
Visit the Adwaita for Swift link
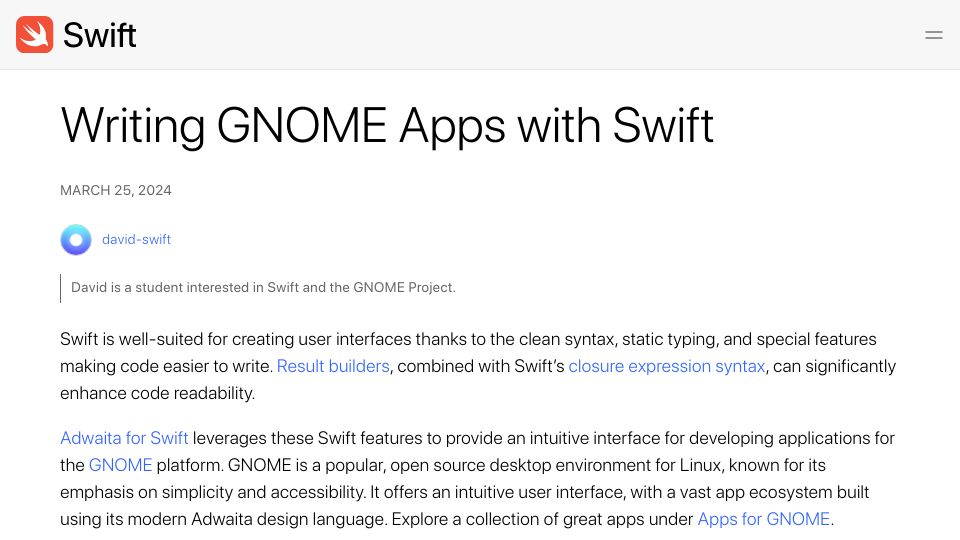point(124,438)
